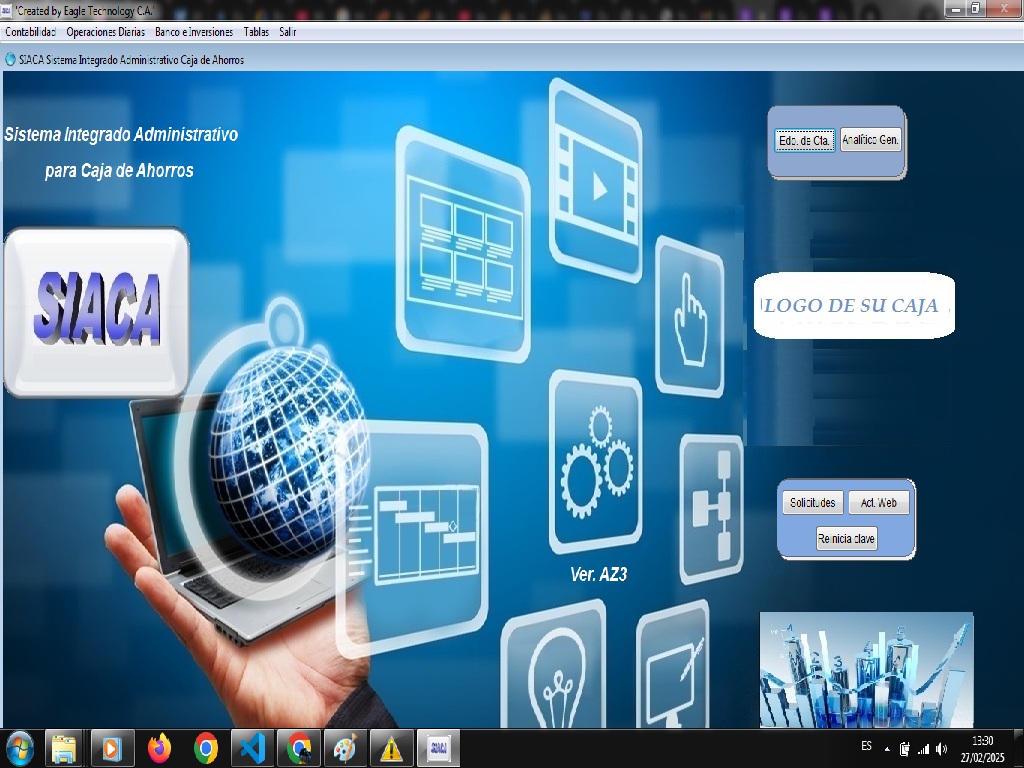Viewport: 1024px width, 768px height.
Task: Open Visual Studio Code from the taskbar
Action: point(252,748)
